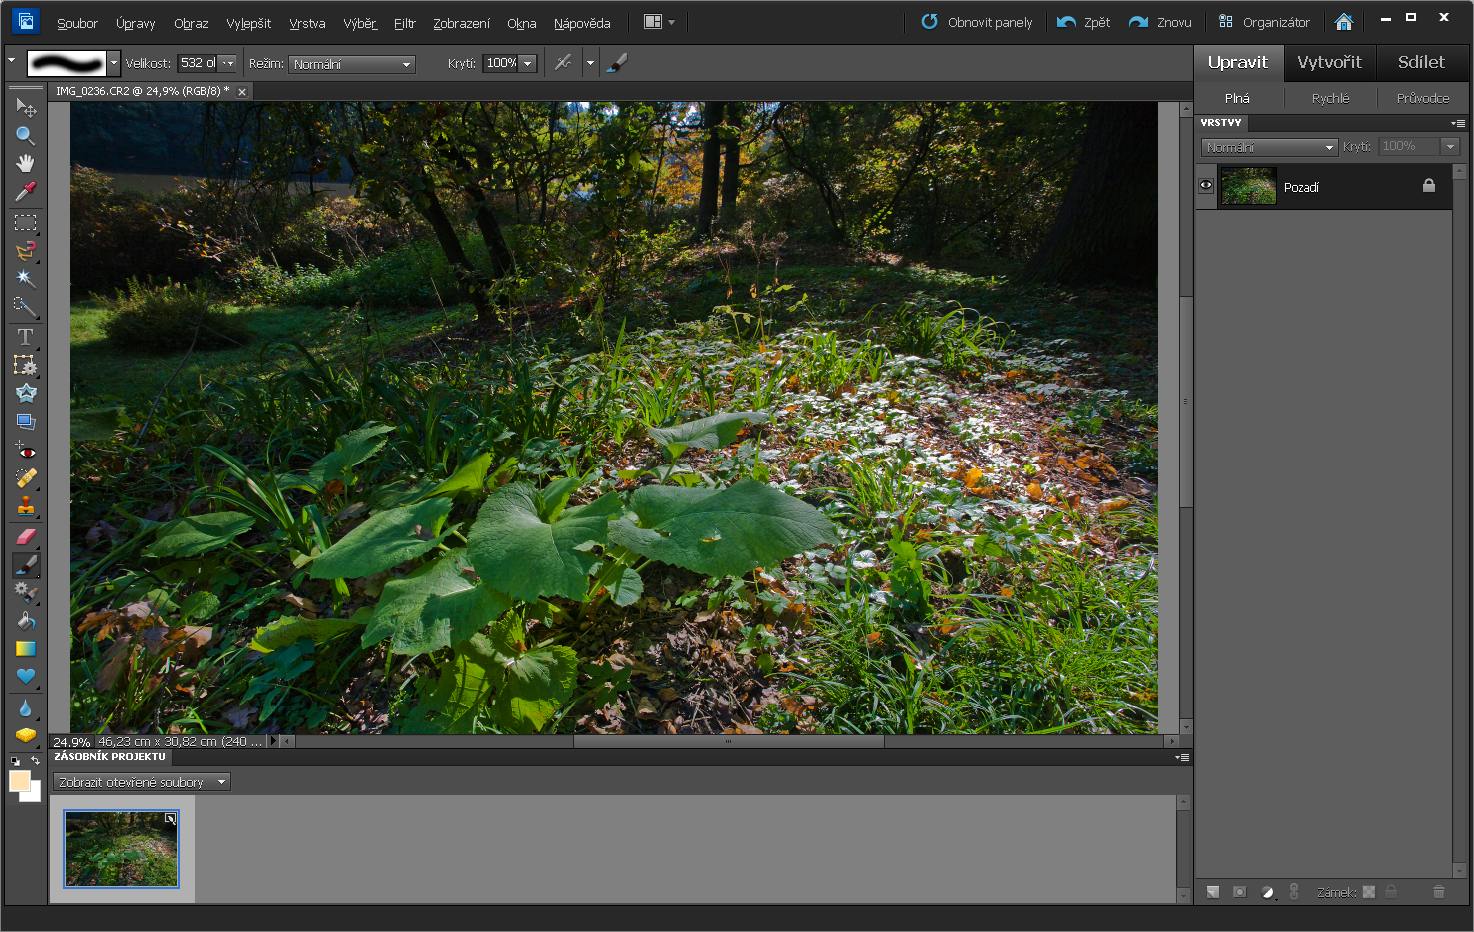Select the Red Eye Removal tool
This screenshot has height=932, width=1474.
25,450
